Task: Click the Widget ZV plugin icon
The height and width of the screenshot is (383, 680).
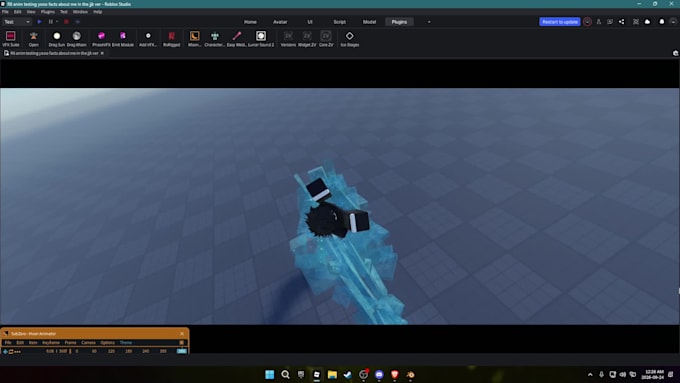Action: pos(307,38)
